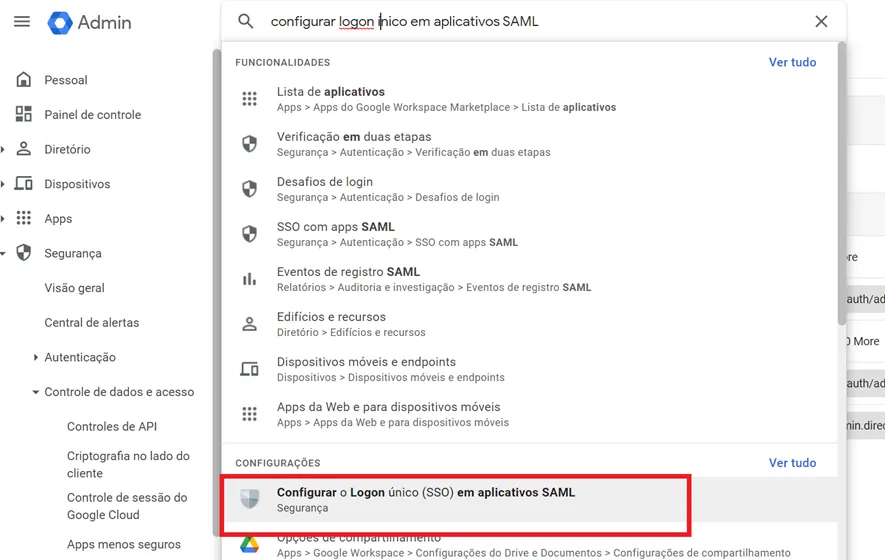Click the Dispositivos devices icon in sidebar
Screen dimensions: 885x560
[24, 183]
